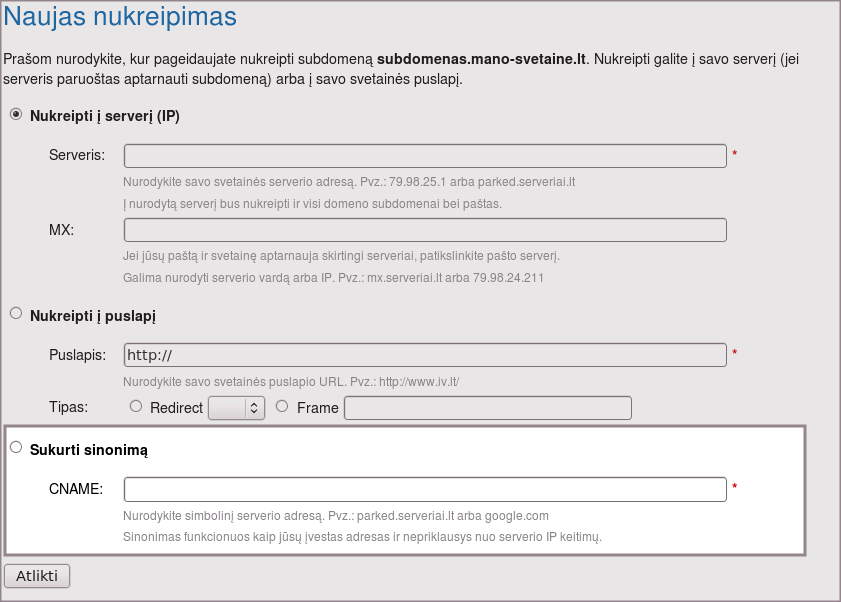Select the "Nukreipti į serverį (IP)" radio button
Viewport: 841px width, 602px height.
[15, 114]
